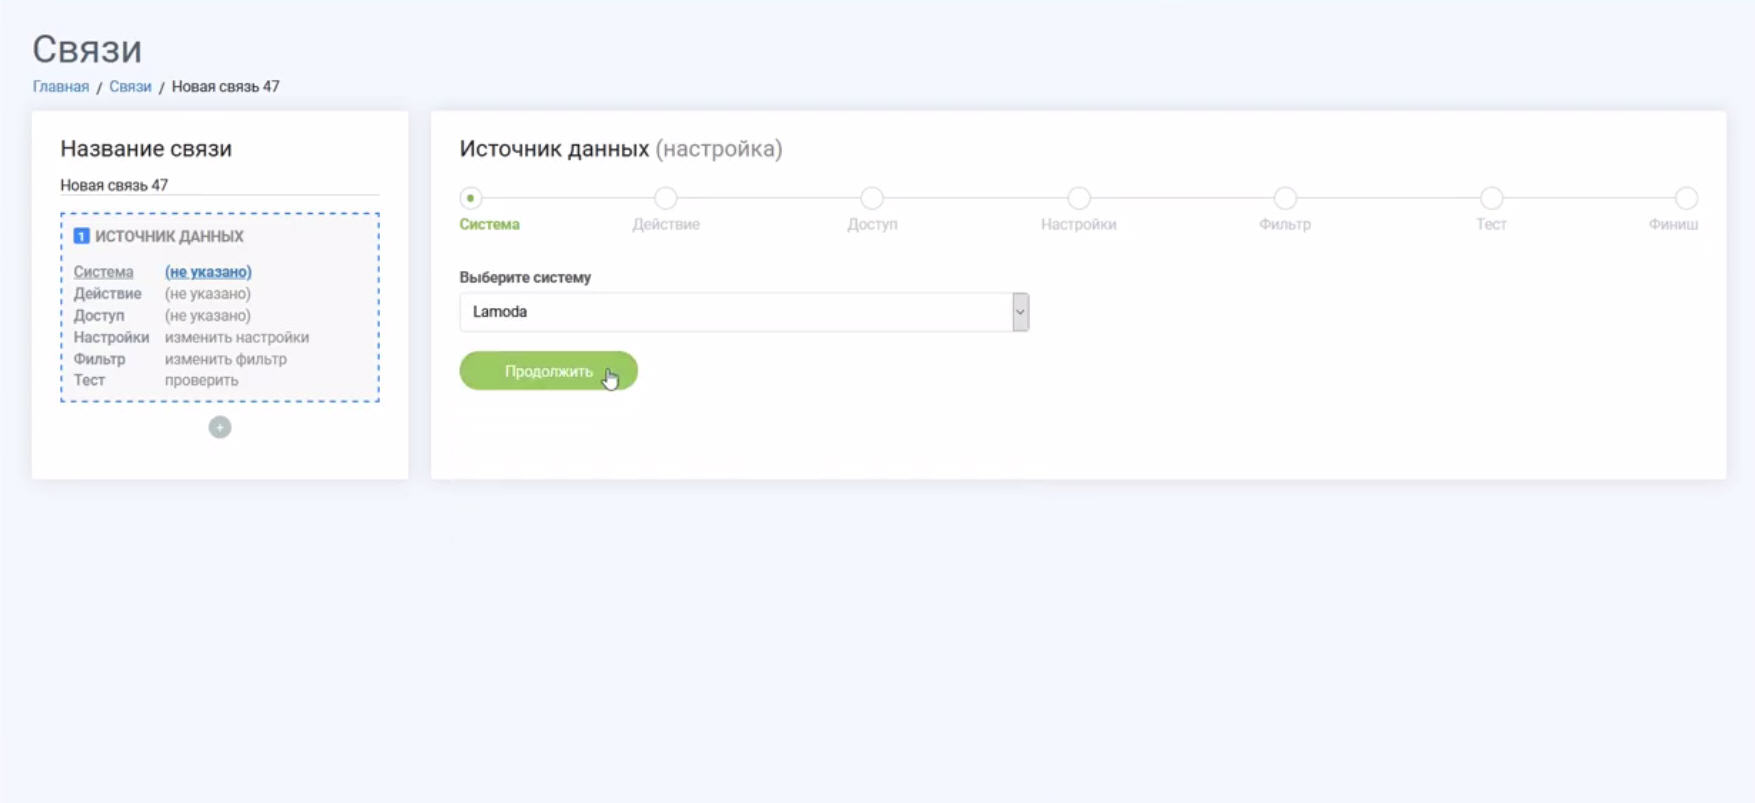Click изменить настройки in the source panel
Screen dimensions: 1755x803
pos(237,338)
